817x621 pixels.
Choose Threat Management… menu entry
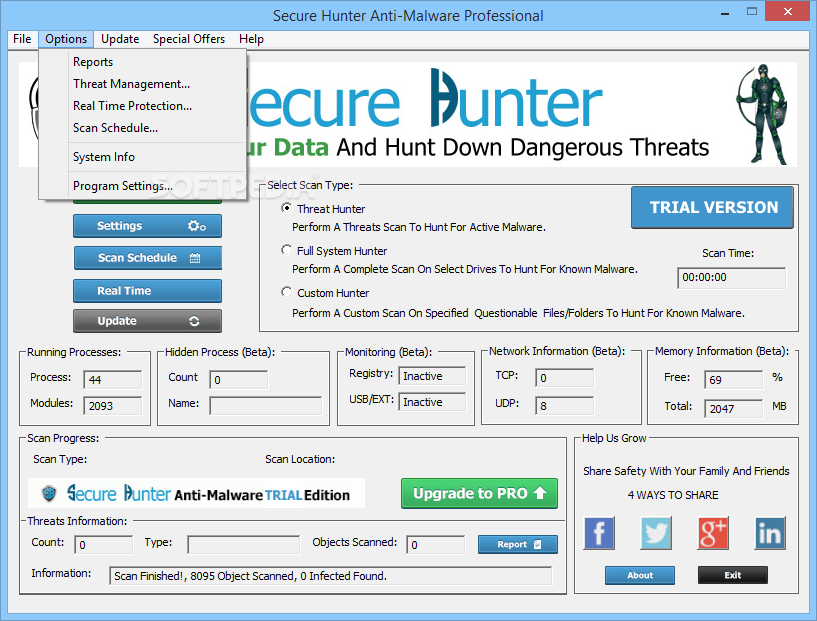pos(142,84)
